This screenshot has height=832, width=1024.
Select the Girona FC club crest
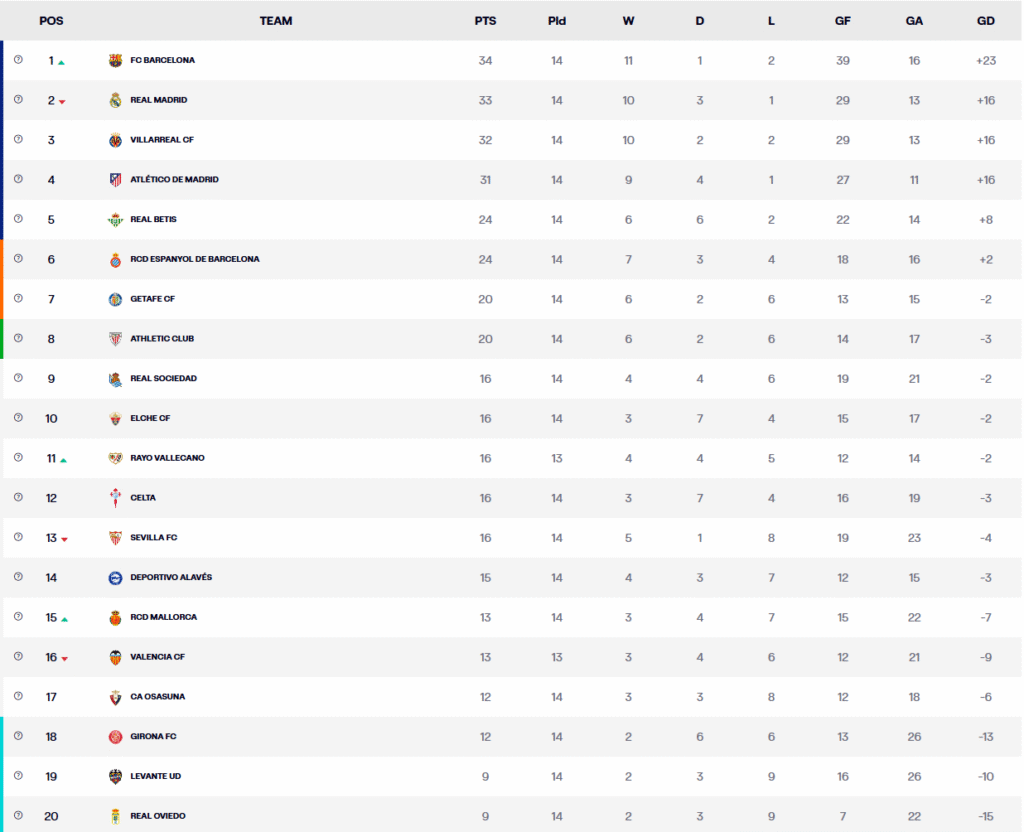click(115, 736)
